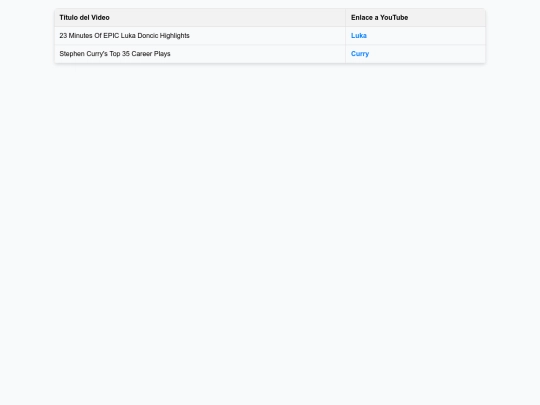Click '23 Minutes Of EPIC Luka Doncic Highlights' cell

200,36
